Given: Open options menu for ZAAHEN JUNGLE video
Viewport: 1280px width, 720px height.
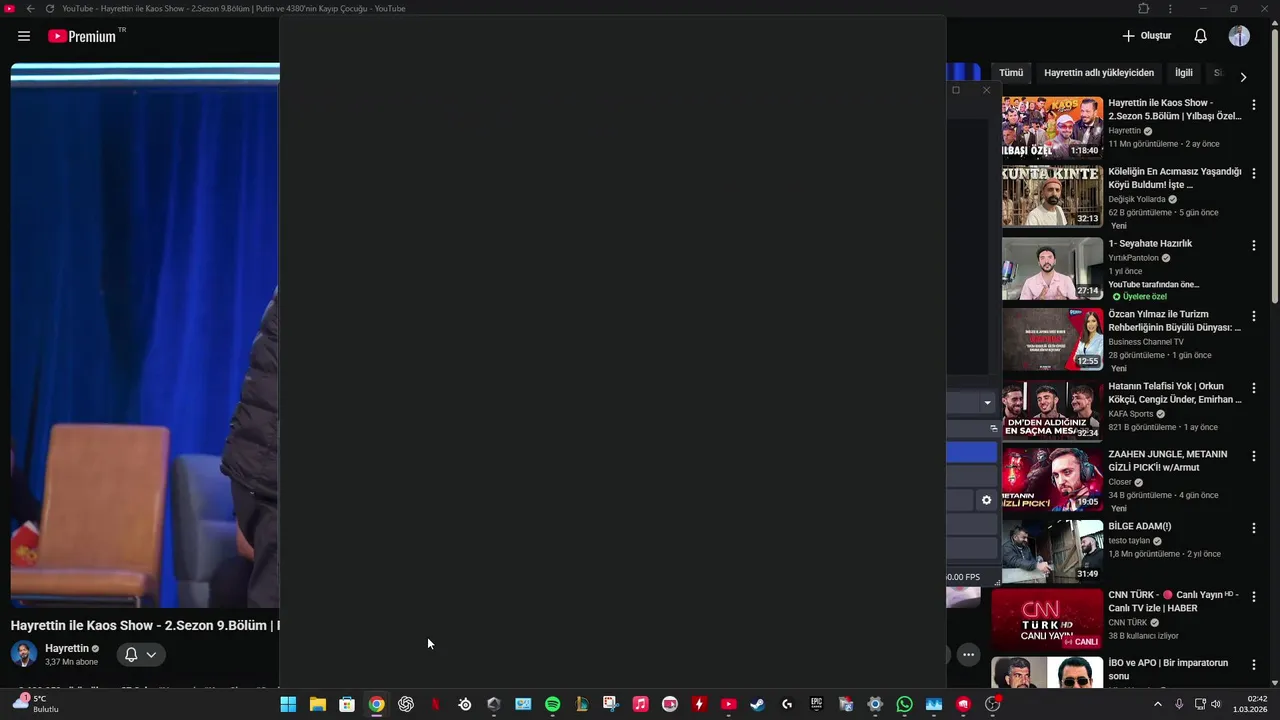Looking at the screenshot, I should pyautogui.click(x=1254, y=456).
